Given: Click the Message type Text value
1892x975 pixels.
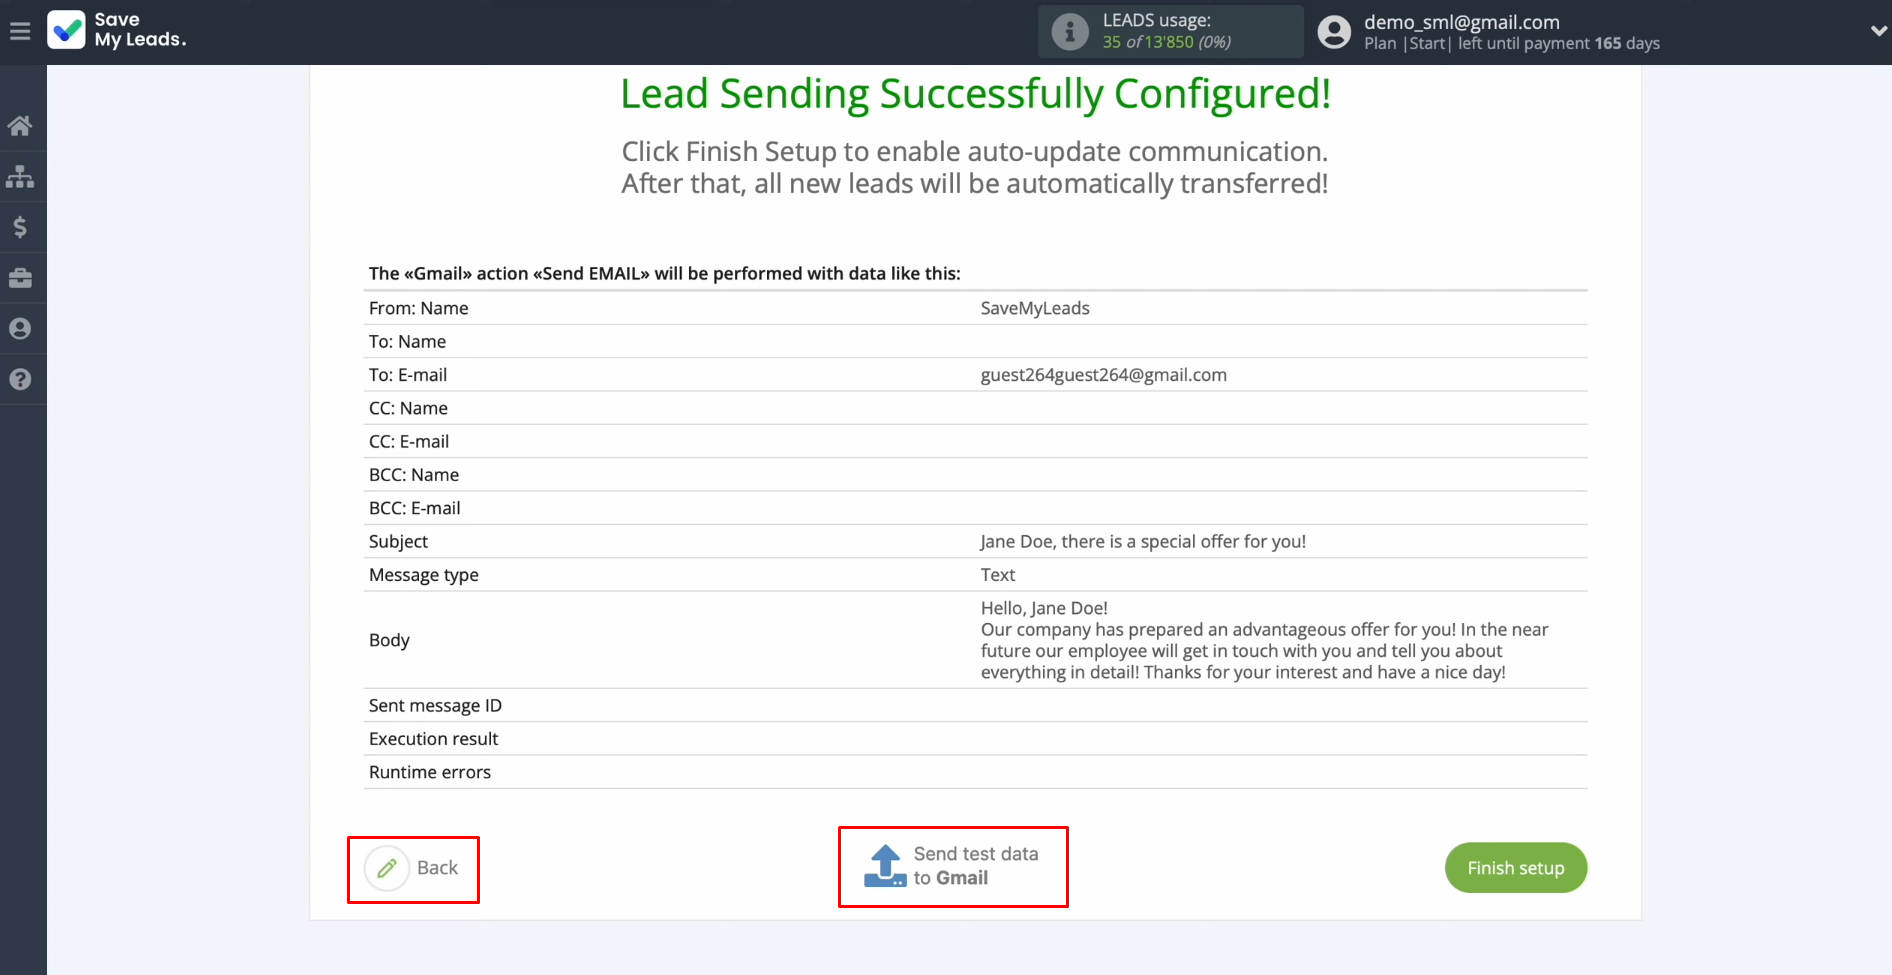Looking at the screenshot, I should 998,575.
